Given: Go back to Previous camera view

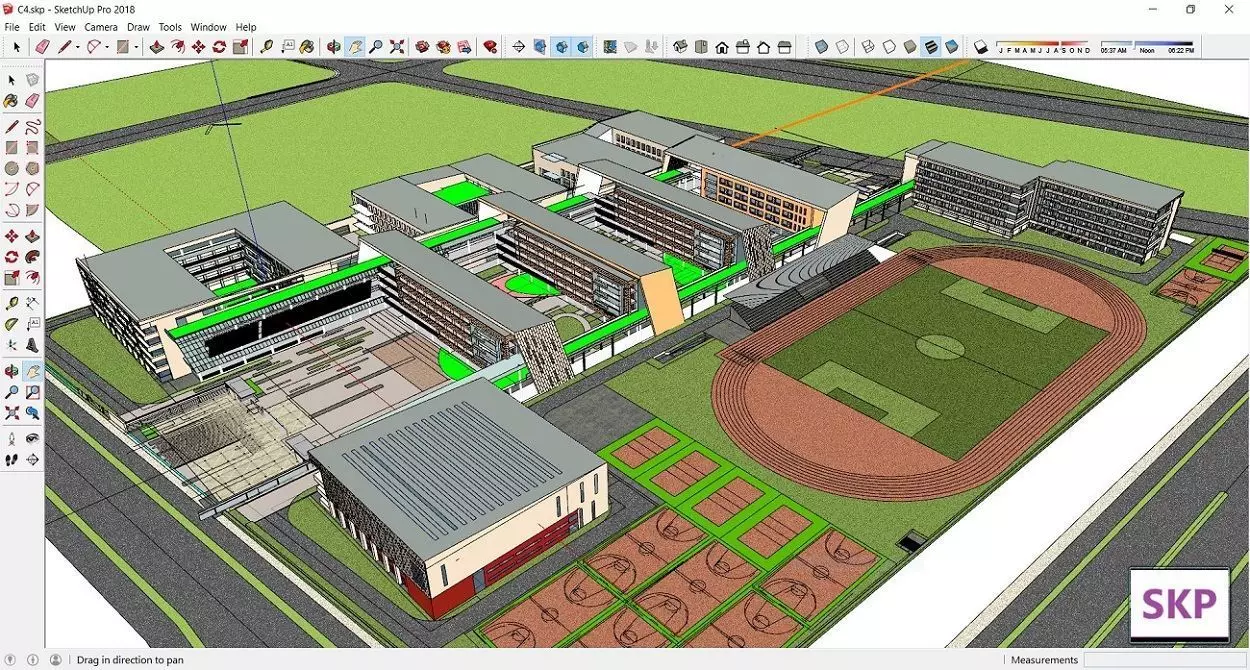Looking at the screenshot, I should point(32,413).
